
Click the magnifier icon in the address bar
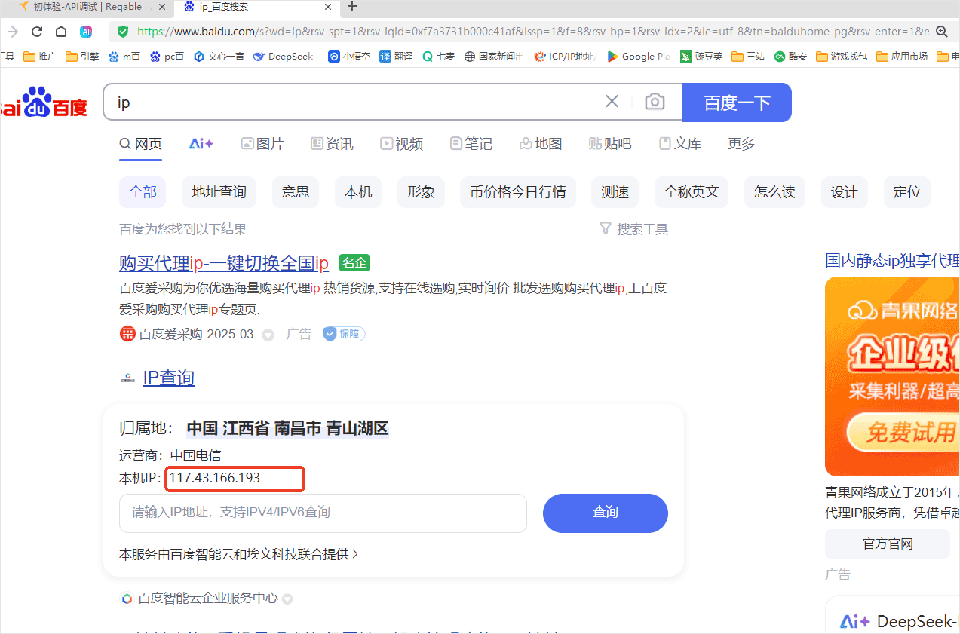(x=941, y=31)
